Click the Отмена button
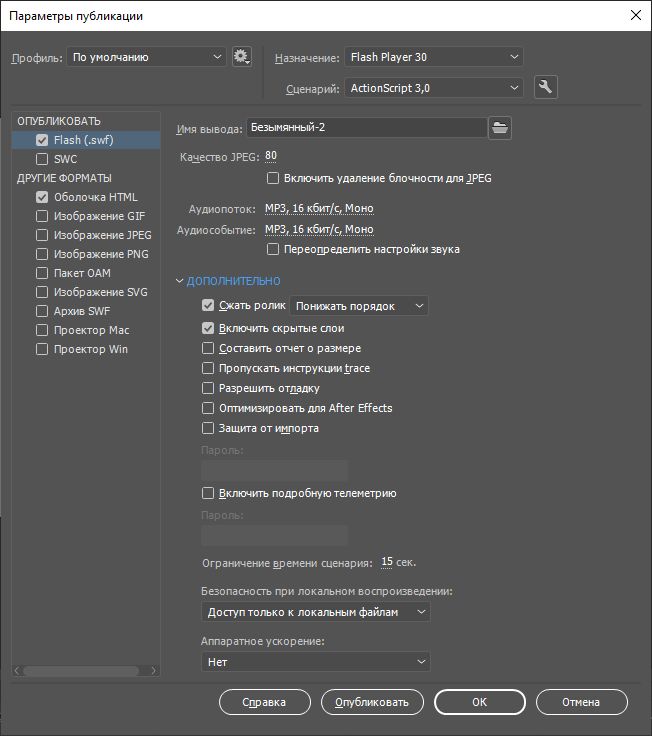The width and height of the screenshot is (652, 736). click(582, 702)
